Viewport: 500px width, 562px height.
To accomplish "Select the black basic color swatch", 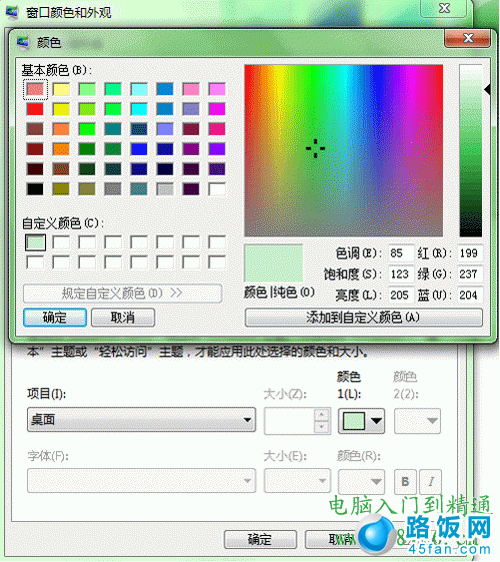I will tap(35, 189).
